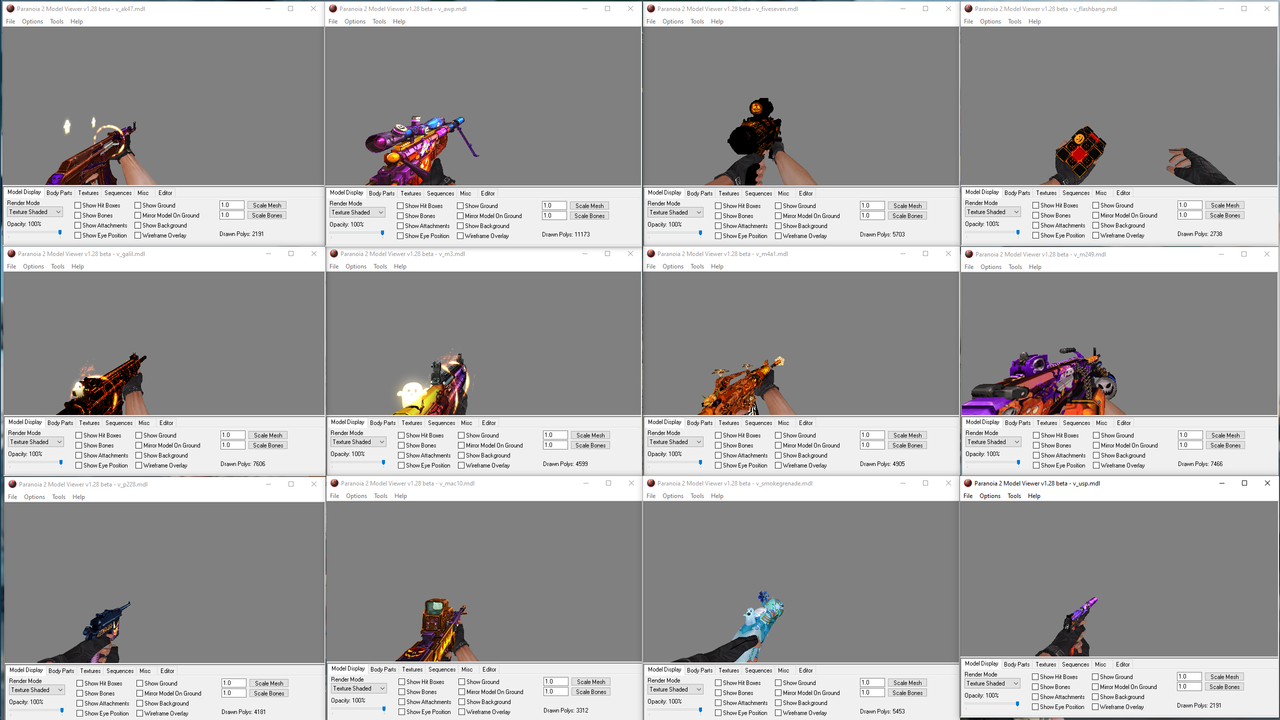This screenshot has width=1280, height=720.
Task: Open the Texture Shaded dropdown in the v_m249 window
Action: click(x=994, y=442)
